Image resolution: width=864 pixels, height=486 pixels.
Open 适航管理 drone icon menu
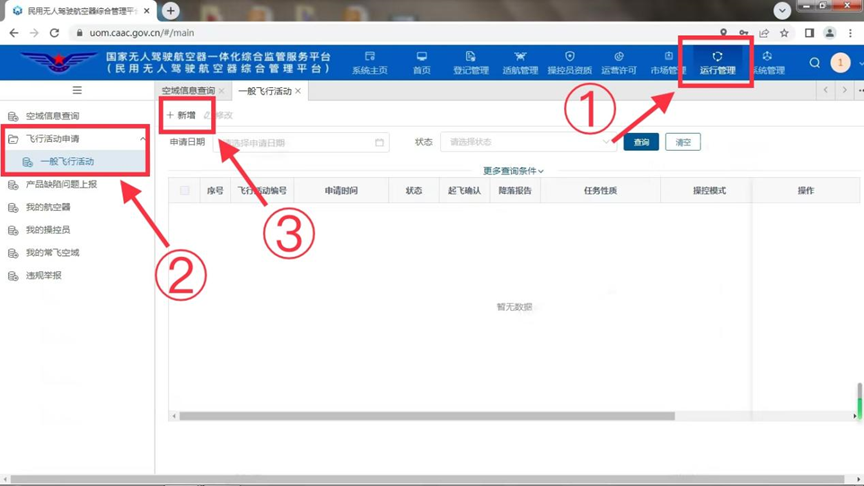click(520, 63)
